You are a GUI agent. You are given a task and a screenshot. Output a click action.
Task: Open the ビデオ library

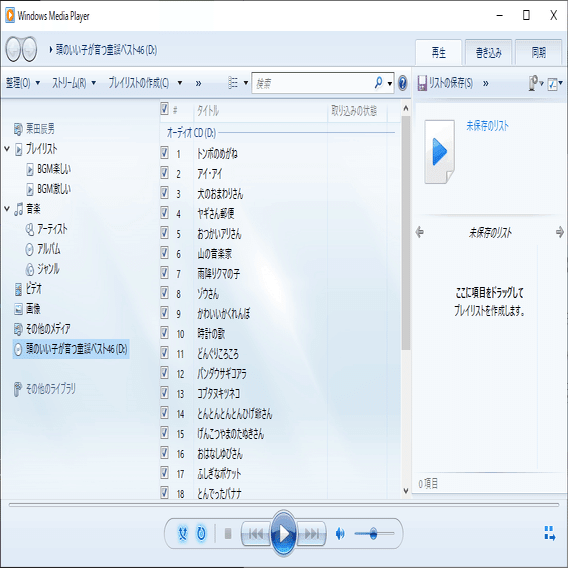[x=28, y=289]
